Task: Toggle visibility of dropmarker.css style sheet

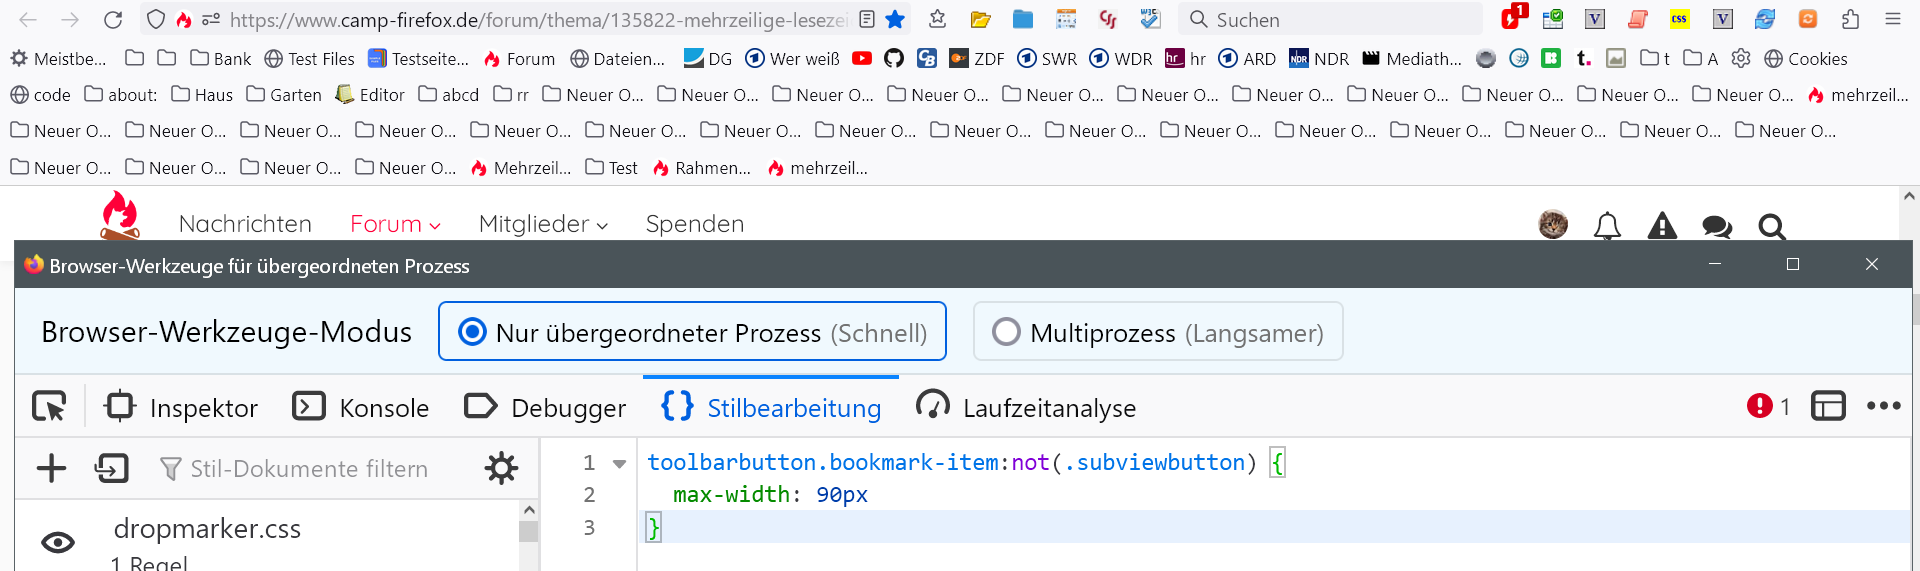Action: point(58,542)
